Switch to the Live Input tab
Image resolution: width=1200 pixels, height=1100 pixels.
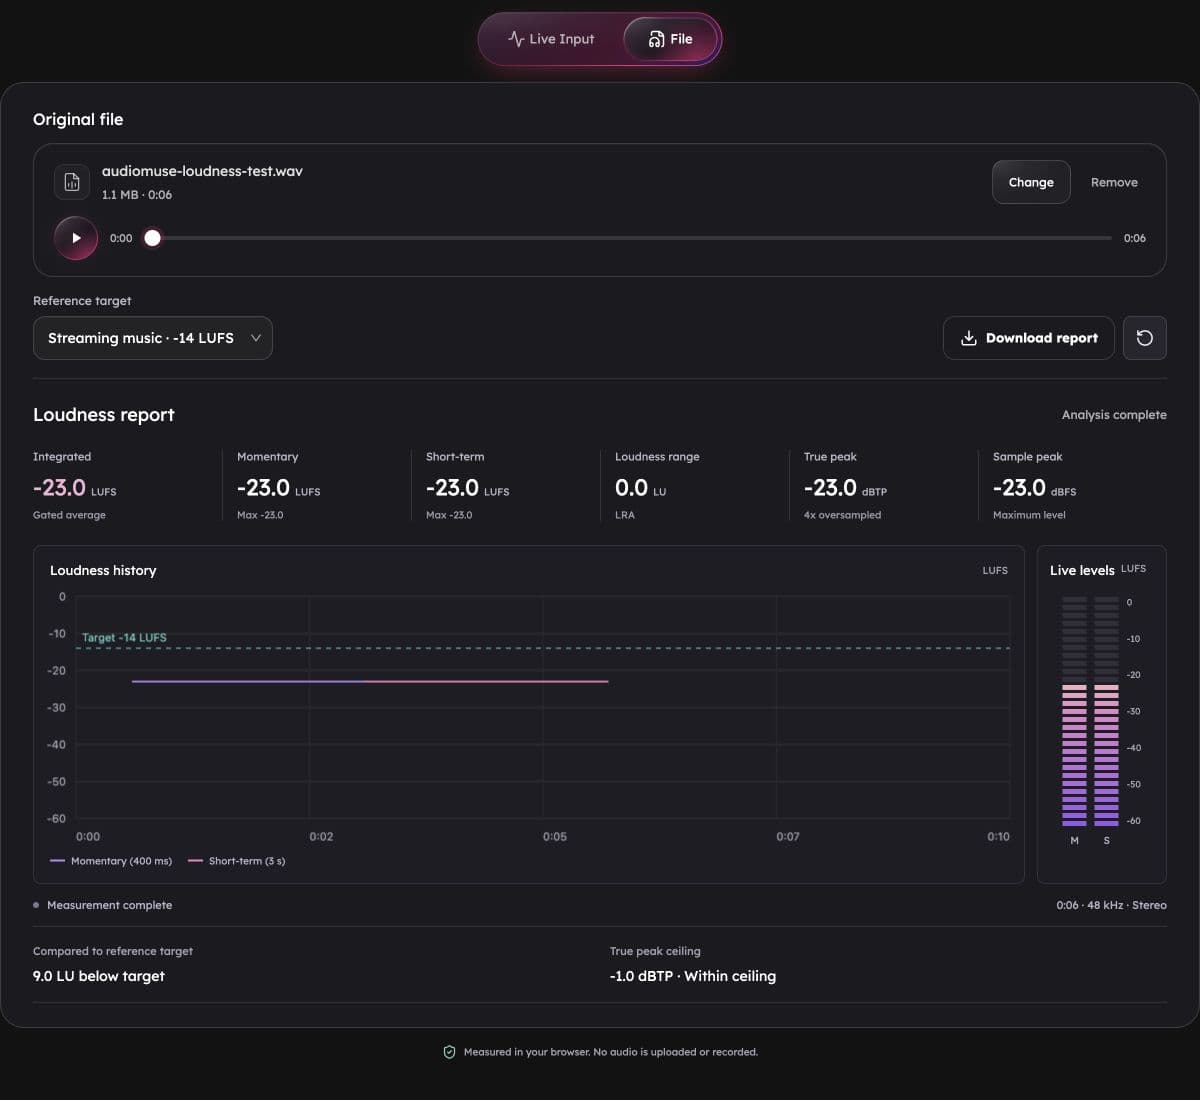551,39
